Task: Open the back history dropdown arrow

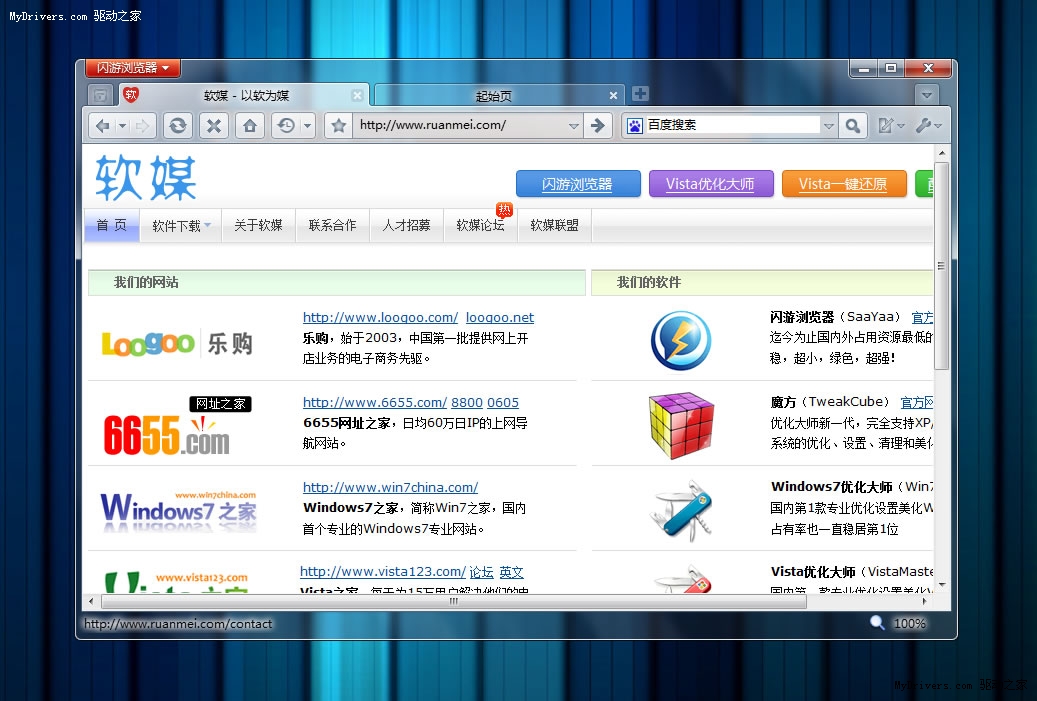Action: point(122,126)
